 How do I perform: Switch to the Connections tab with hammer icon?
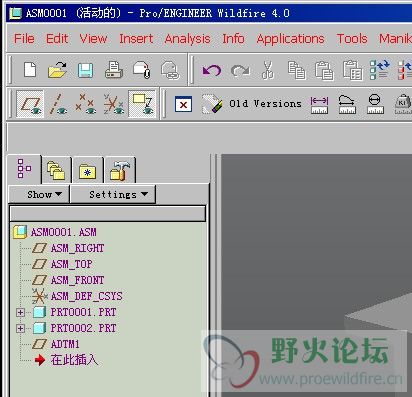(x=120, y=170)
